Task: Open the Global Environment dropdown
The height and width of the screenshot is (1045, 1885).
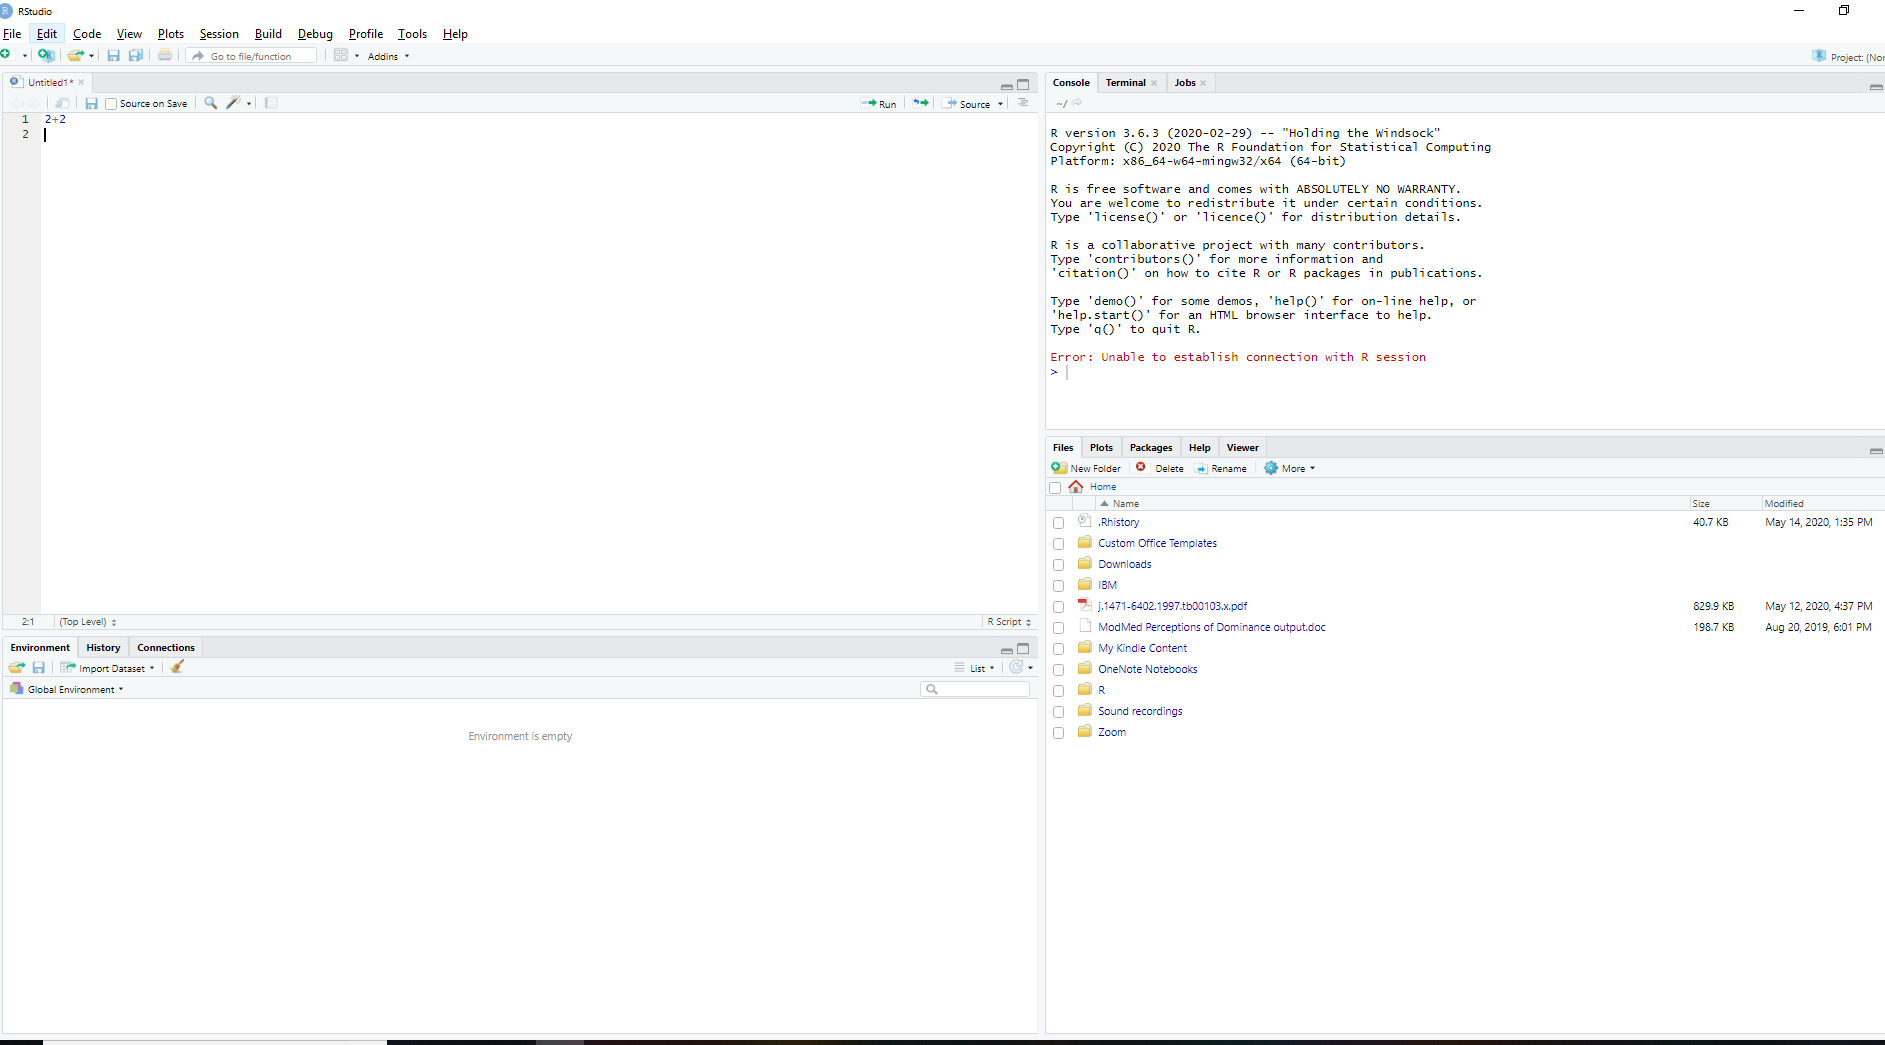Action: tap(67, 689)
